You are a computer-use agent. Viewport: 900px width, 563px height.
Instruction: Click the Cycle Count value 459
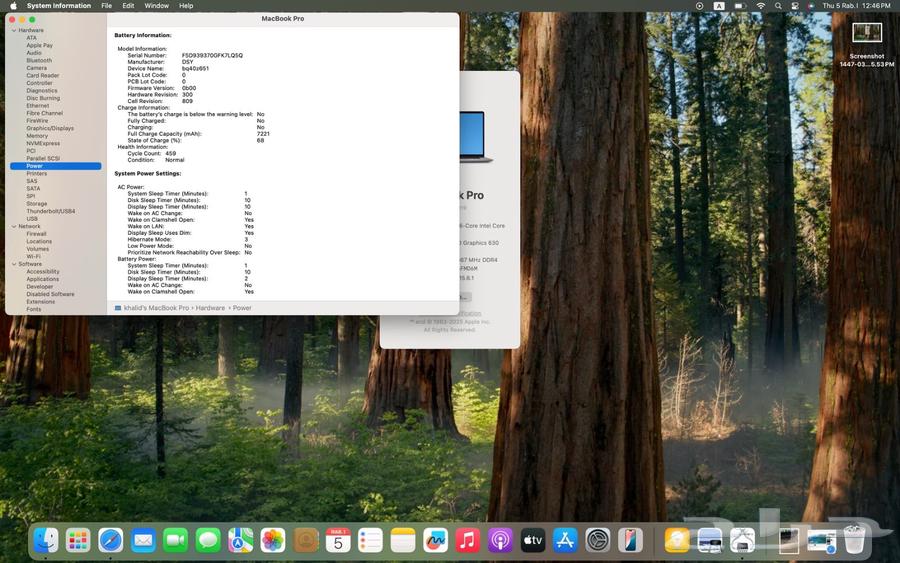coord(170,154)
